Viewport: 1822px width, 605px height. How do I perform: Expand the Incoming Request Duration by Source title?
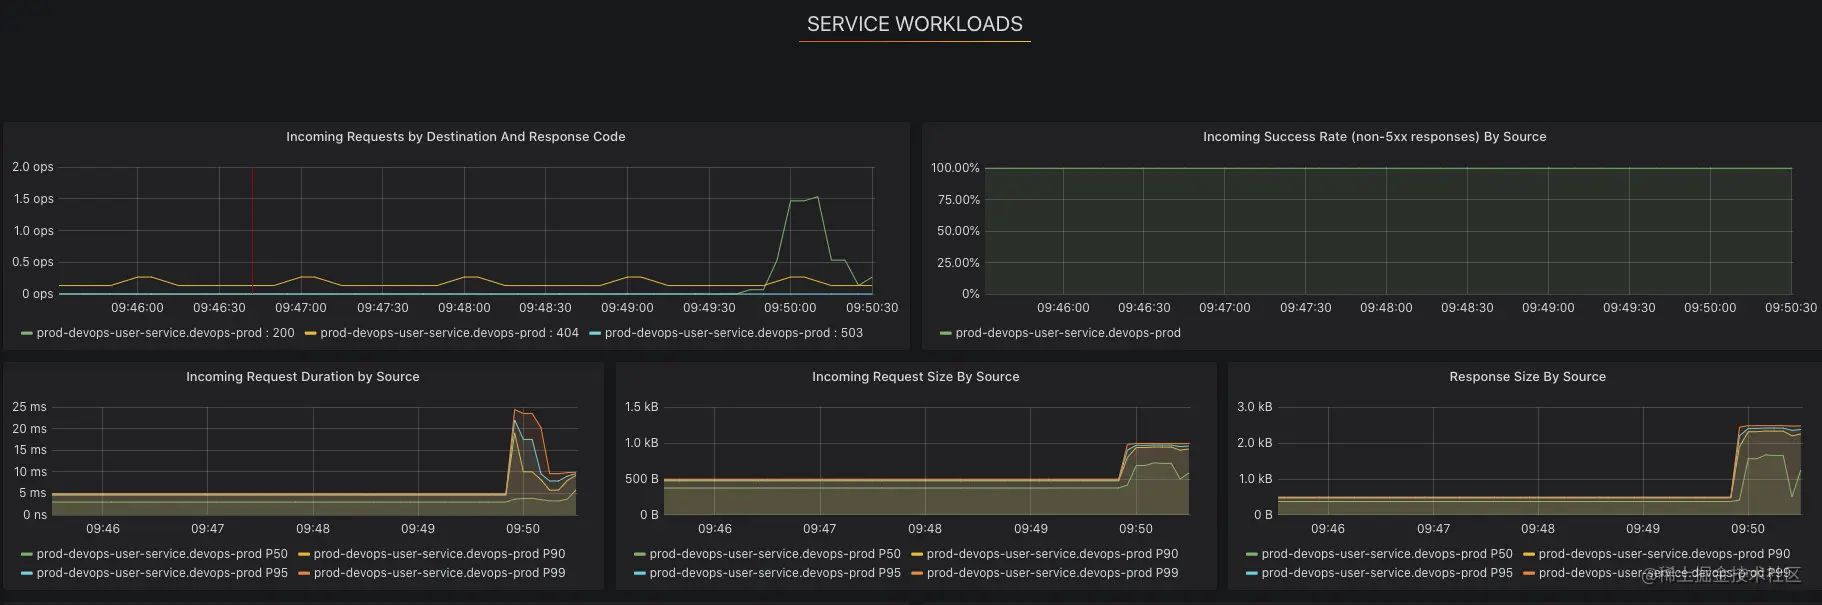click(302, 377)
